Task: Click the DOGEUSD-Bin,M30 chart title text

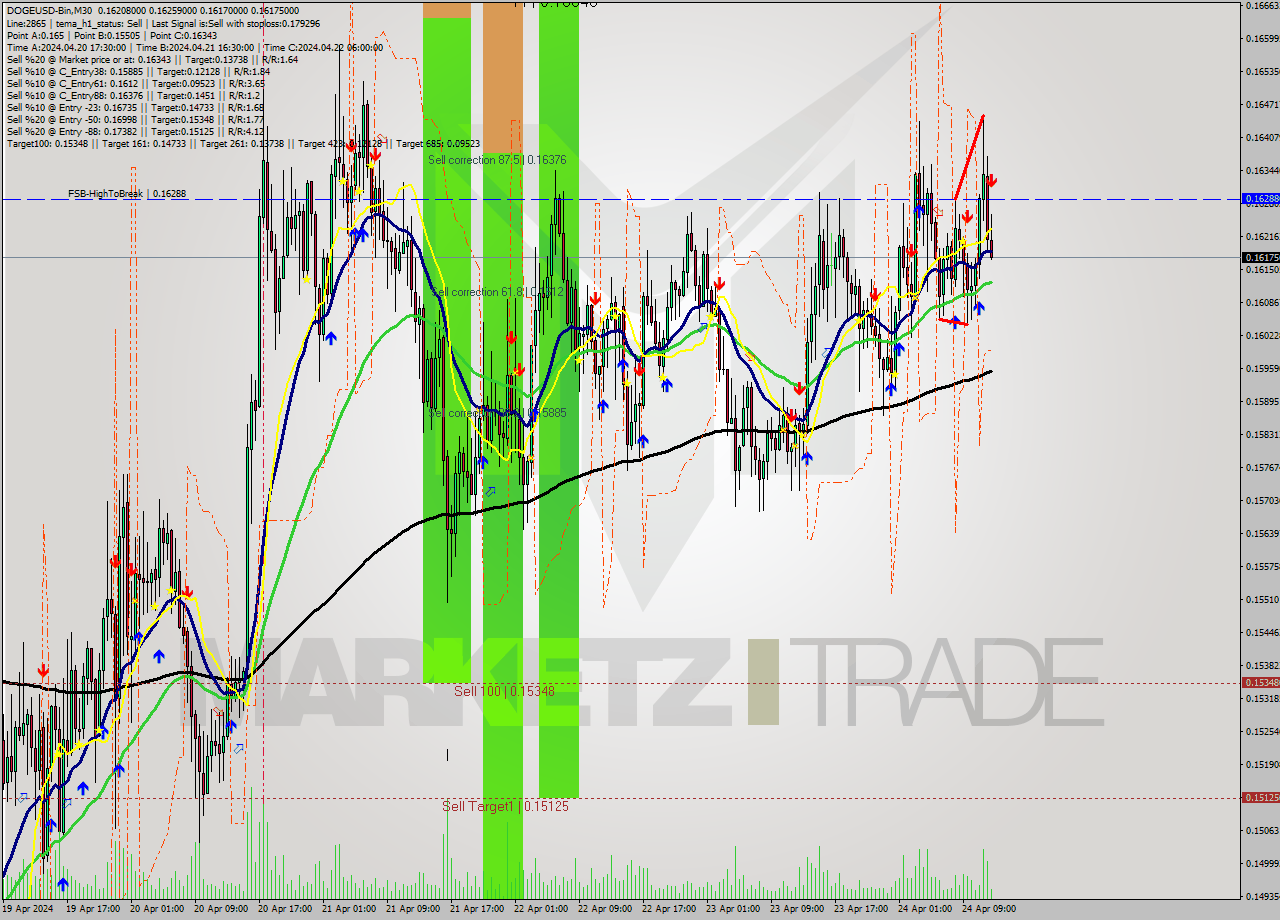Action: (x=48, y=11)
